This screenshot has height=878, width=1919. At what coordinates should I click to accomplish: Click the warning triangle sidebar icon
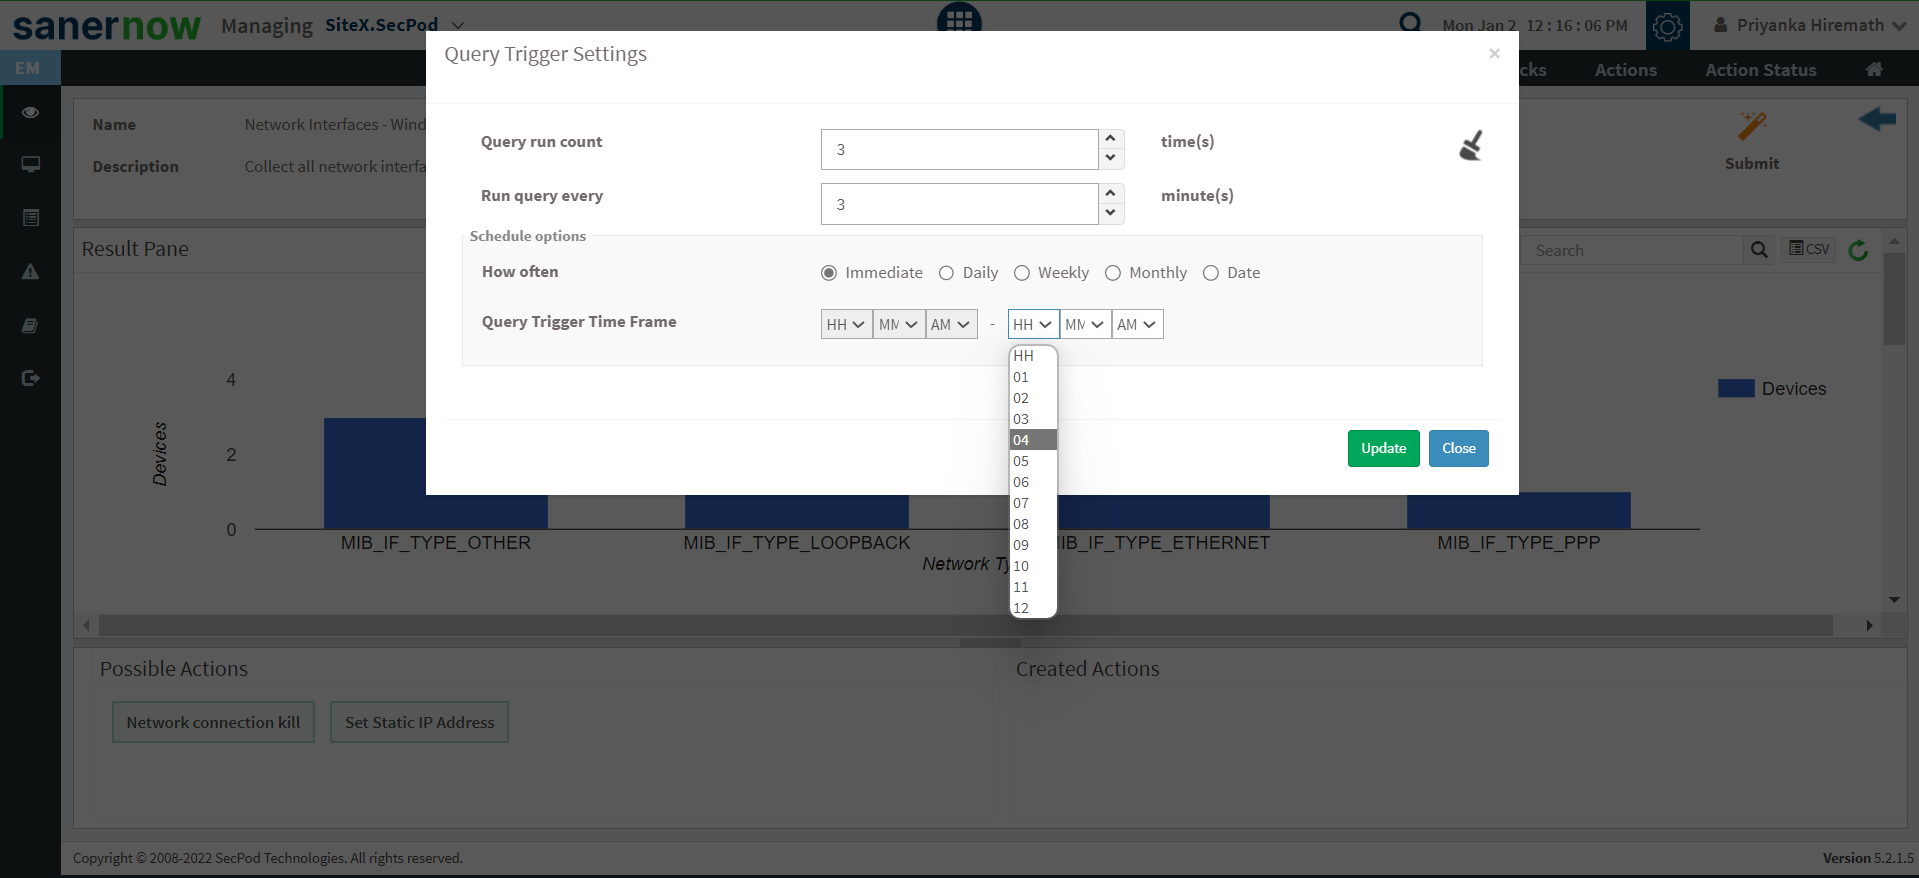pos(31,271)
